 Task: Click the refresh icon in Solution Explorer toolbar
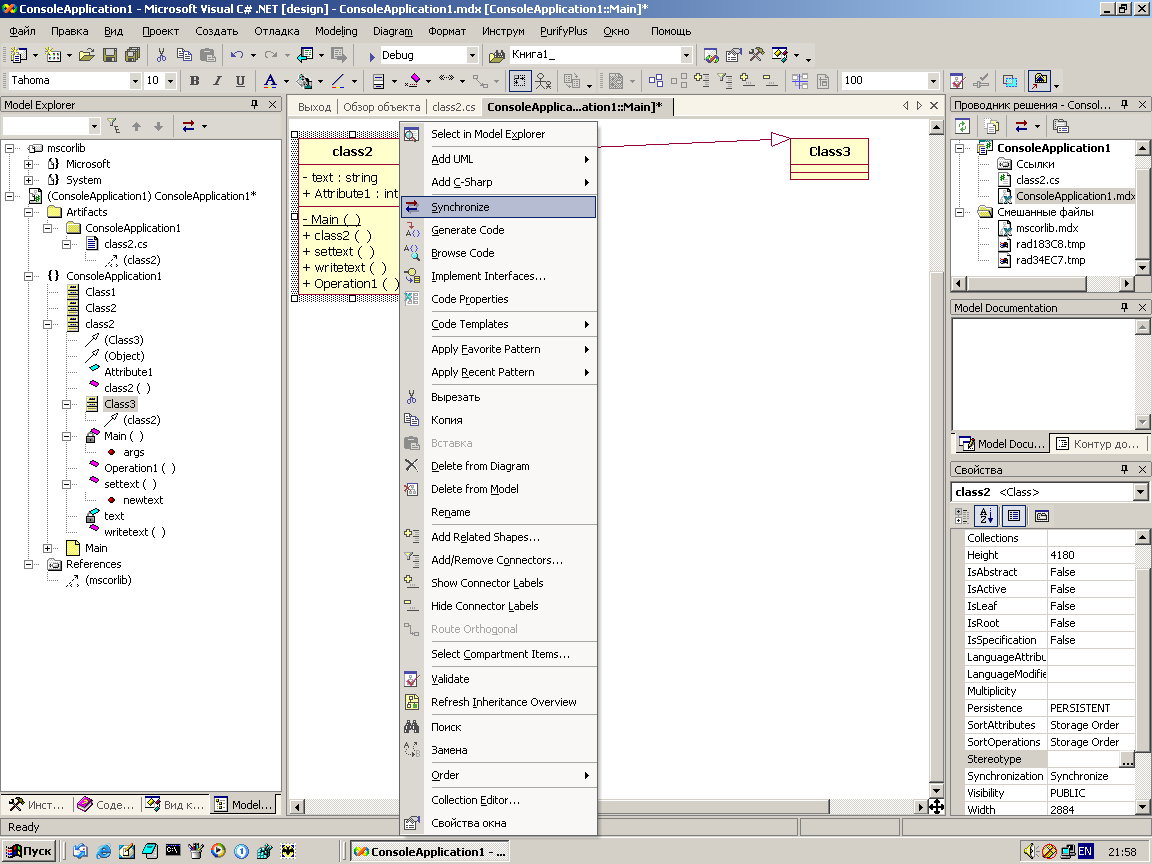963,126
